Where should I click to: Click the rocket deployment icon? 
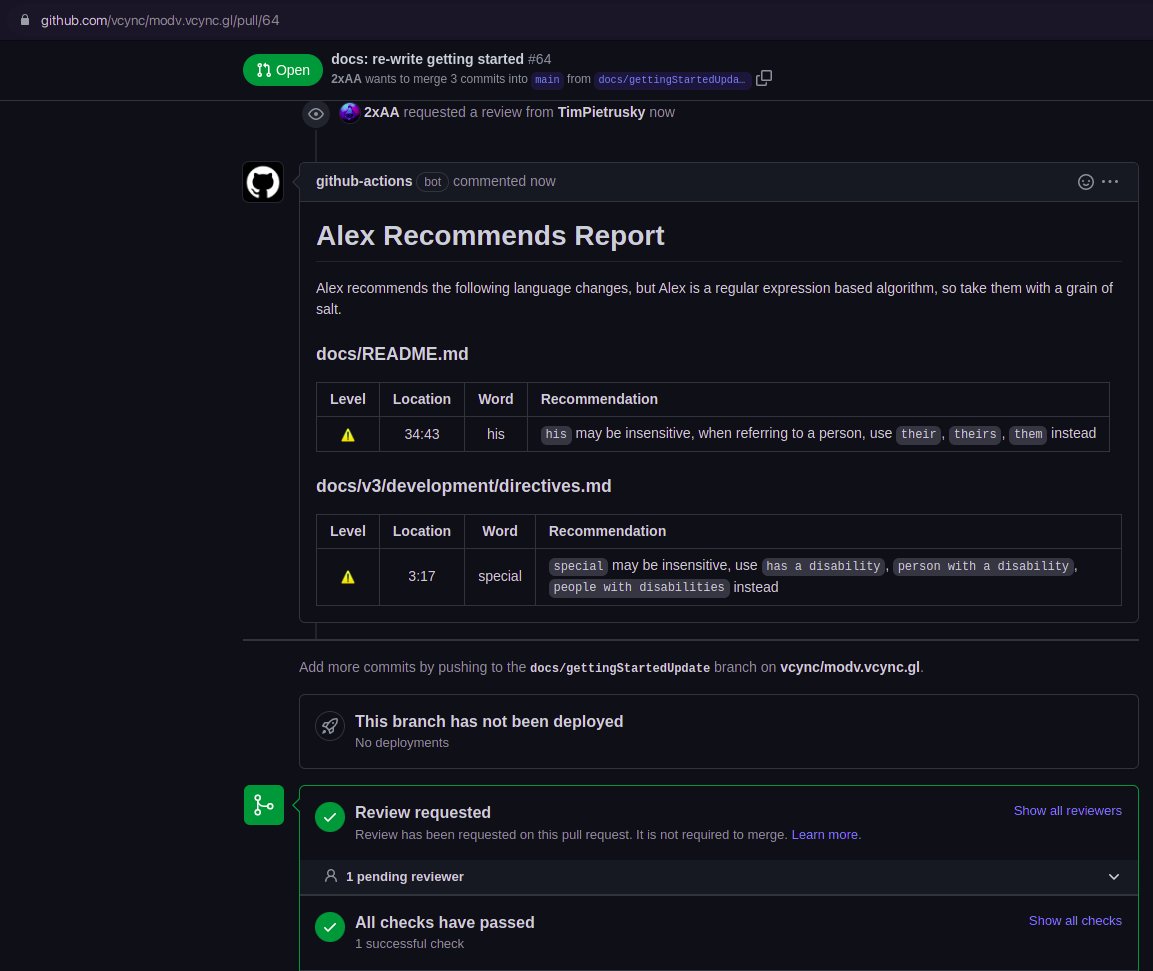(329, 727)
